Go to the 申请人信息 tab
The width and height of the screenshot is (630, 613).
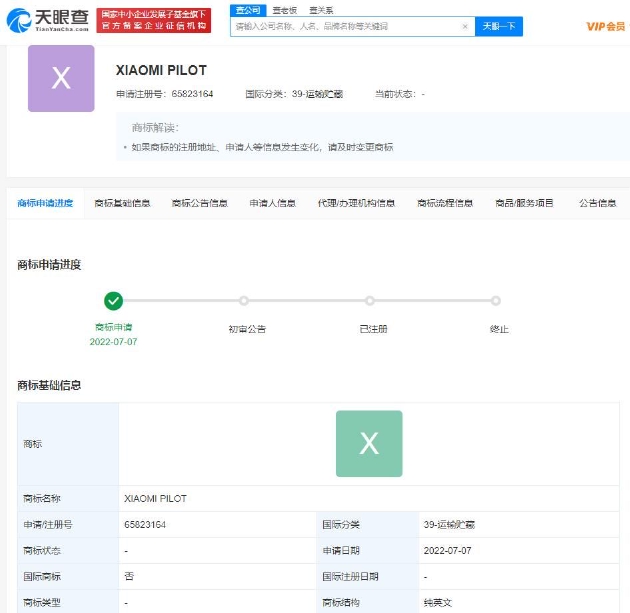[272, 203]
